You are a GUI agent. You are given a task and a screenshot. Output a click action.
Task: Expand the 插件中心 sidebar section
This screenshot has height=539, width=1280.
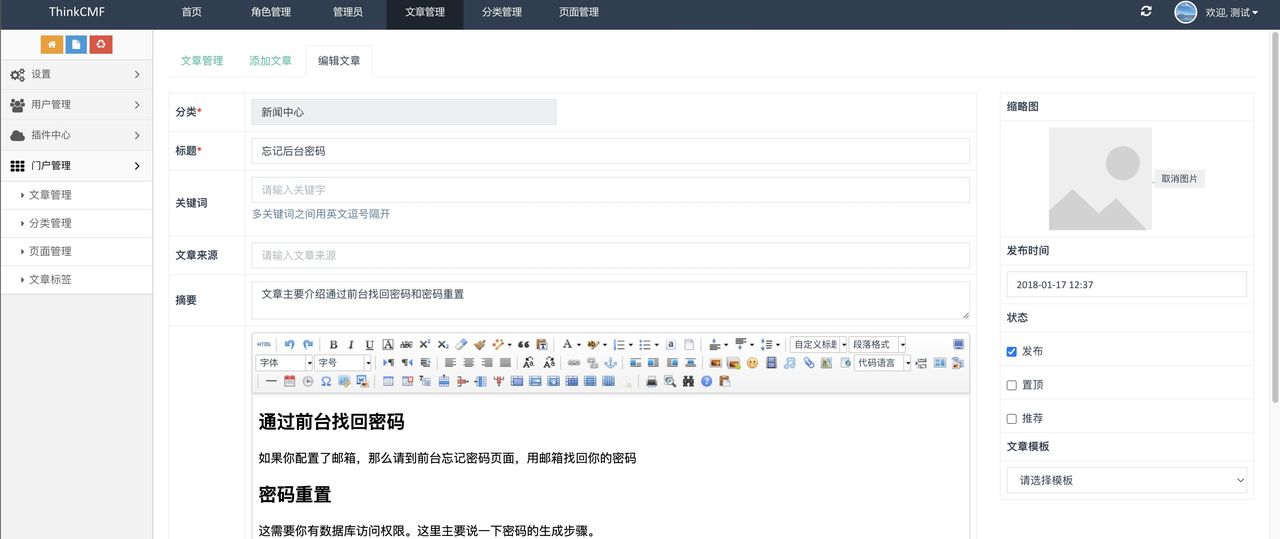point(76,135)
